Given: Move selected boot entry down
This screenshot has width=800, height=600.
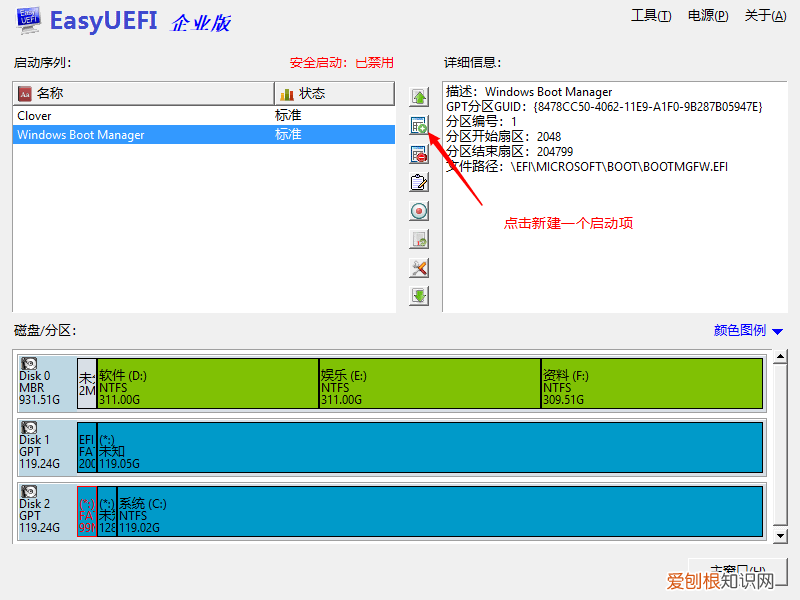Looking at the screenshot, I should [x=420, y=296].
